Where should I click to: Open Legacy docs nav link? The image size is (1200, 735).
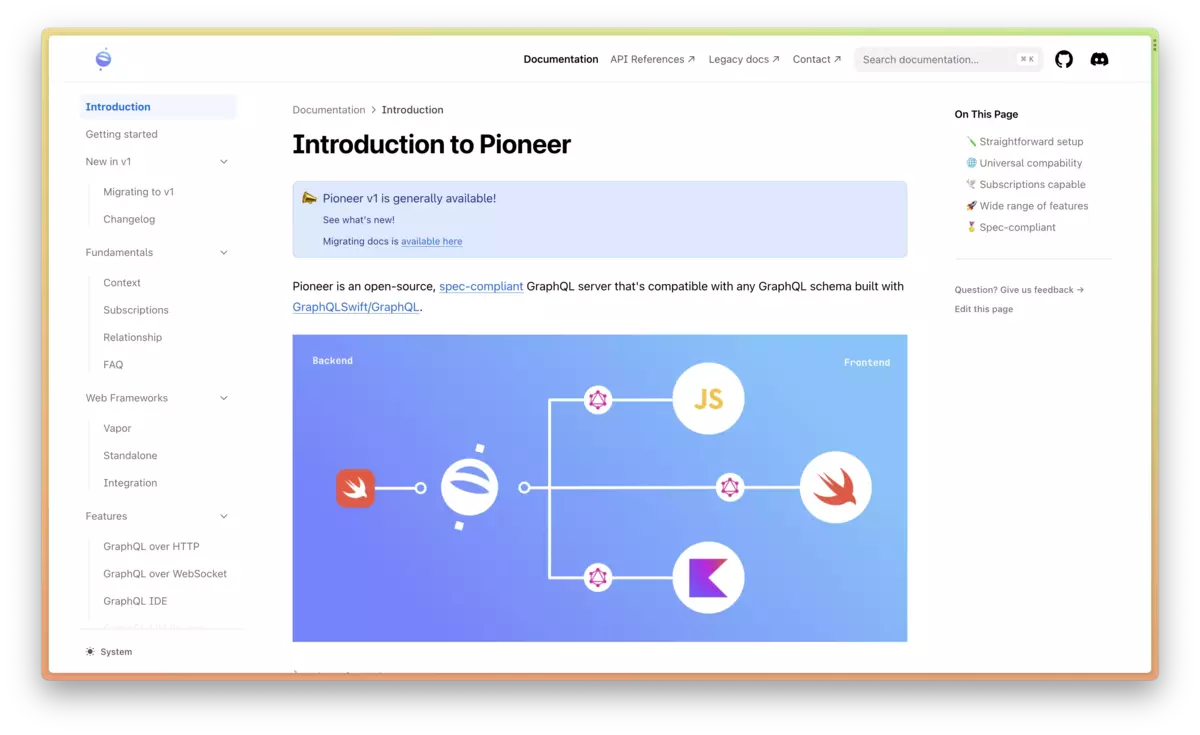point(744,59)
